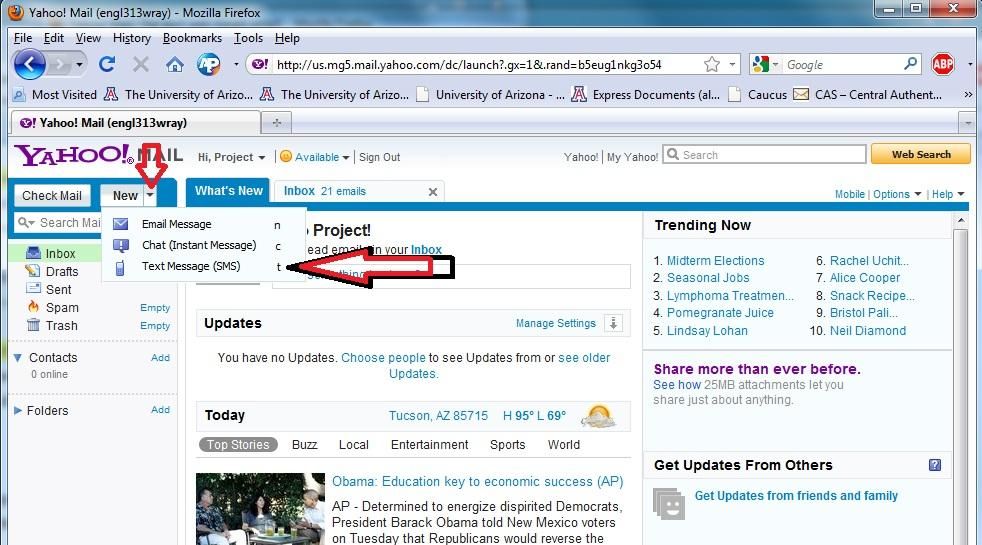Click the Adblock Plus ABP icon
Image resolution: width=982 pixels, height=545 pixels.
(x=943, y=64)
